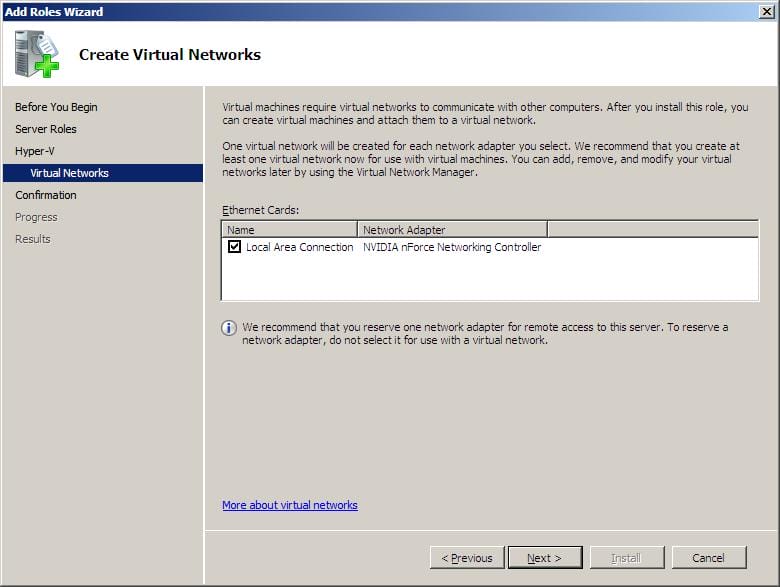The height and width of the screenshot is (587, 780).
Task: Toggle the Local Area Connection checkbox
Action: pyautogui.click(x=234, y=247)
